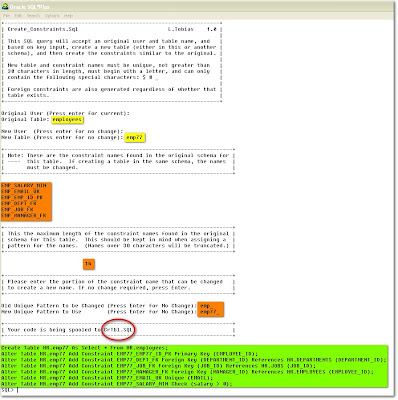Click the EMP77_EMP77_ID_PK Primary Key statement
The height and width of the screenshot is (400, 398).
pyautogui.click(x=129, y=354)
